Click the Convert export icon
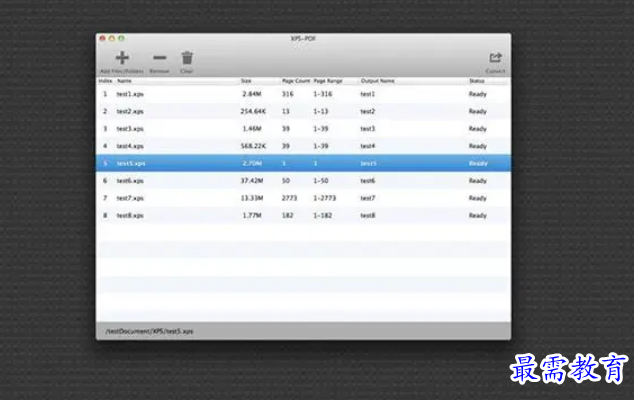Viewport: 634px width, 400px height. click(x=495, y=58)
